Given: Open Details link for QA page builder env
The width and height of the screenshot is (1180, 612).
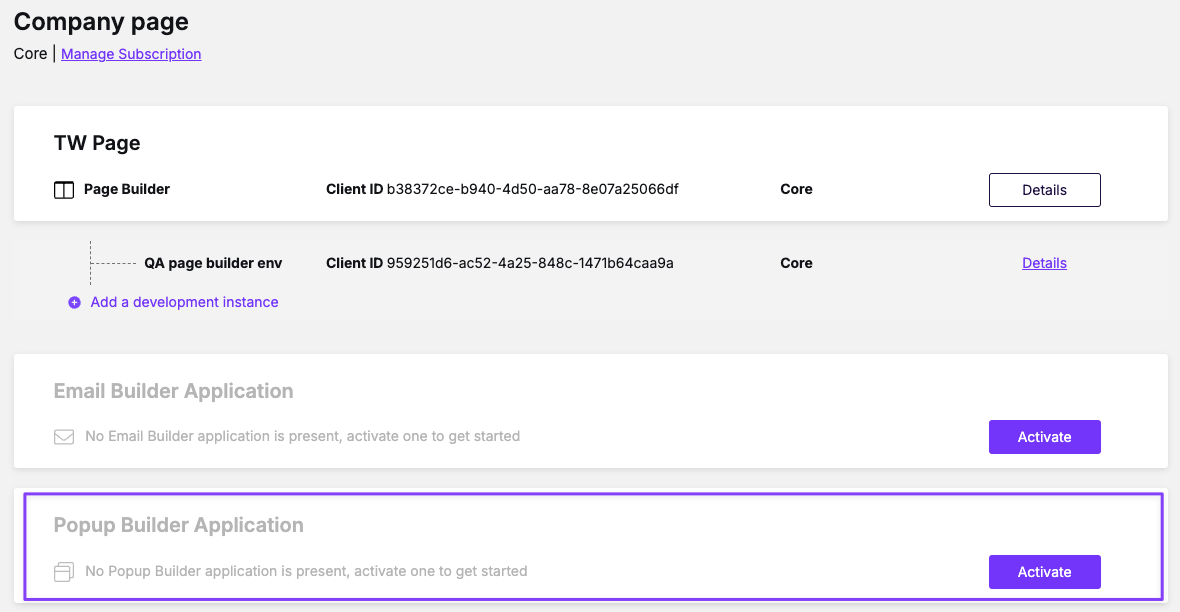Looking at the screenshot, I should point(1045,263).
